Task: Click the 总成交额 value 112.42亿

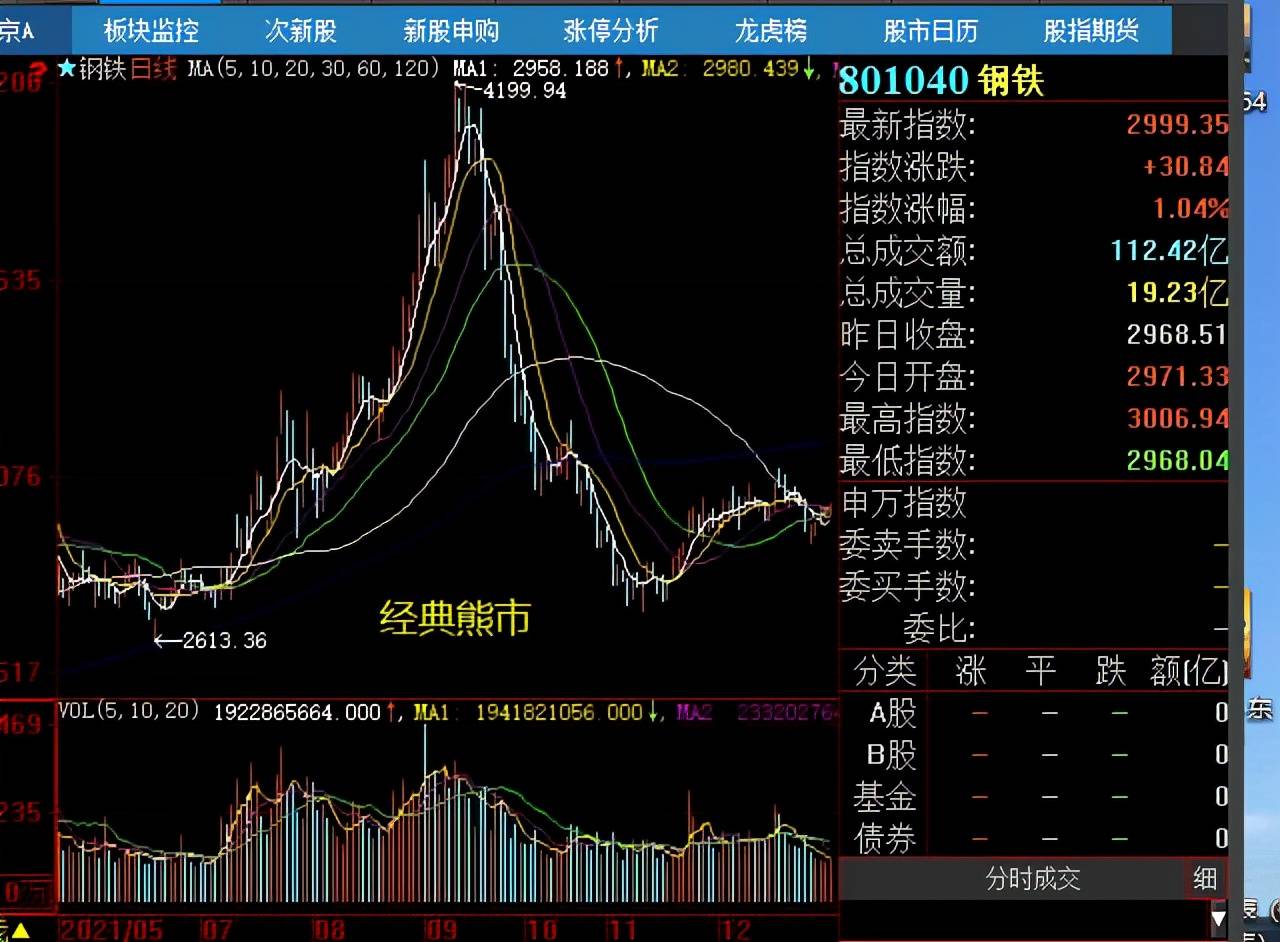Action: (1169, 250)
